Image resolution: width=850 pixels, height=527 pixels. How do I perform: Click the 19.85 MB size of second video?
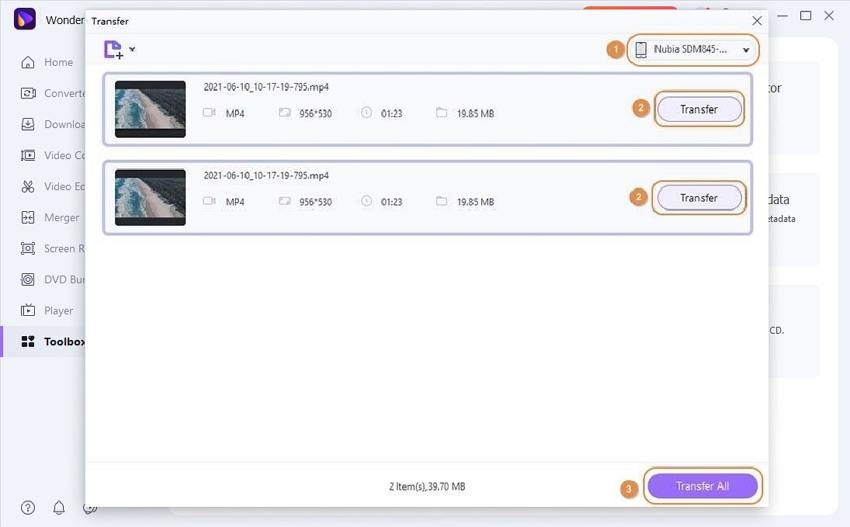coord(475,202)
